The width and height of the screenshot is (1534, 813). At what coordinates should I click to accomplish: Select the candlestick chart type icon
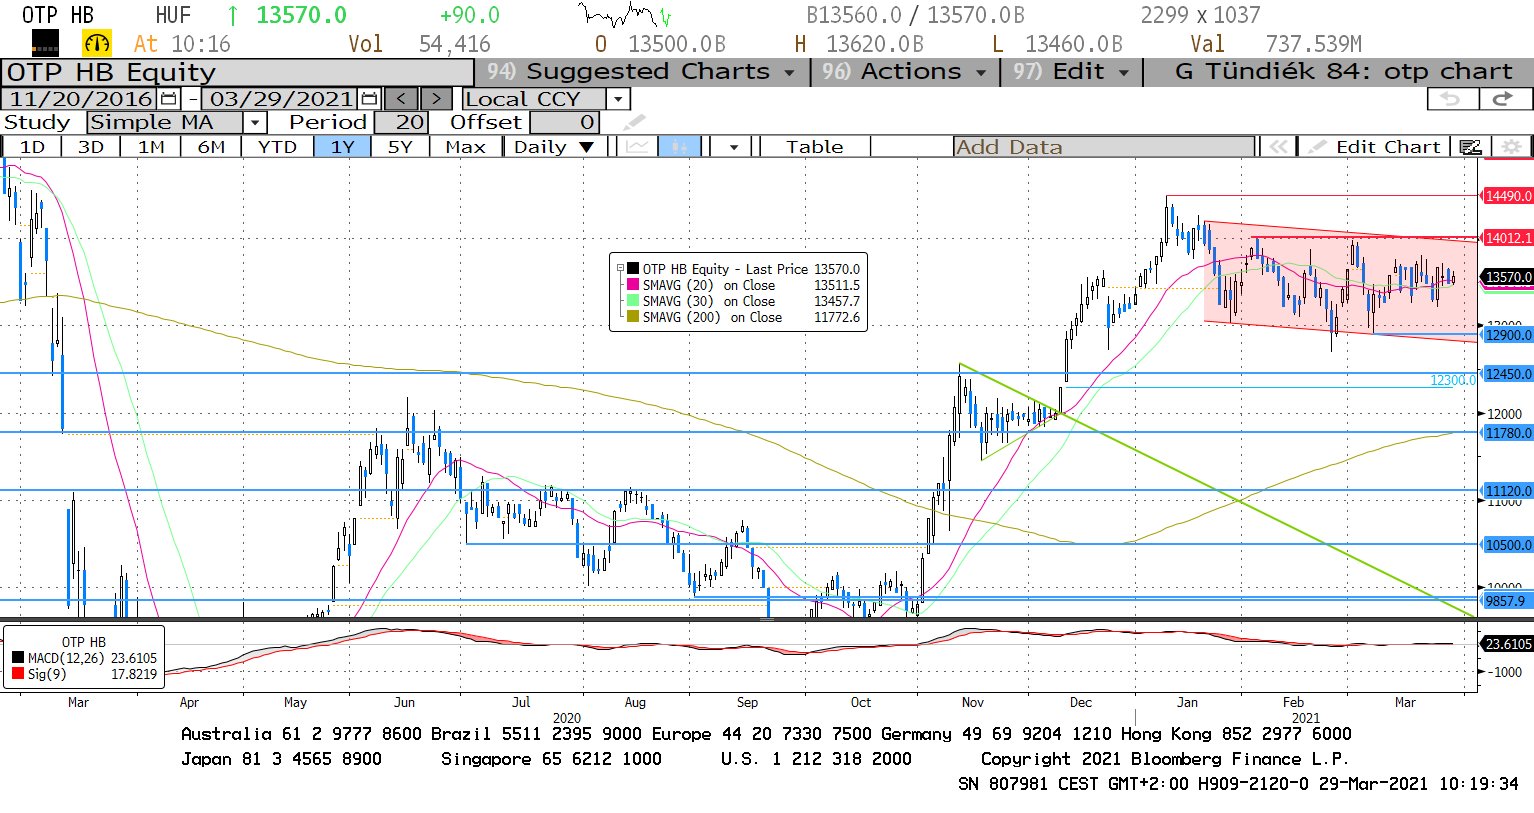click(x=679, y=147)
